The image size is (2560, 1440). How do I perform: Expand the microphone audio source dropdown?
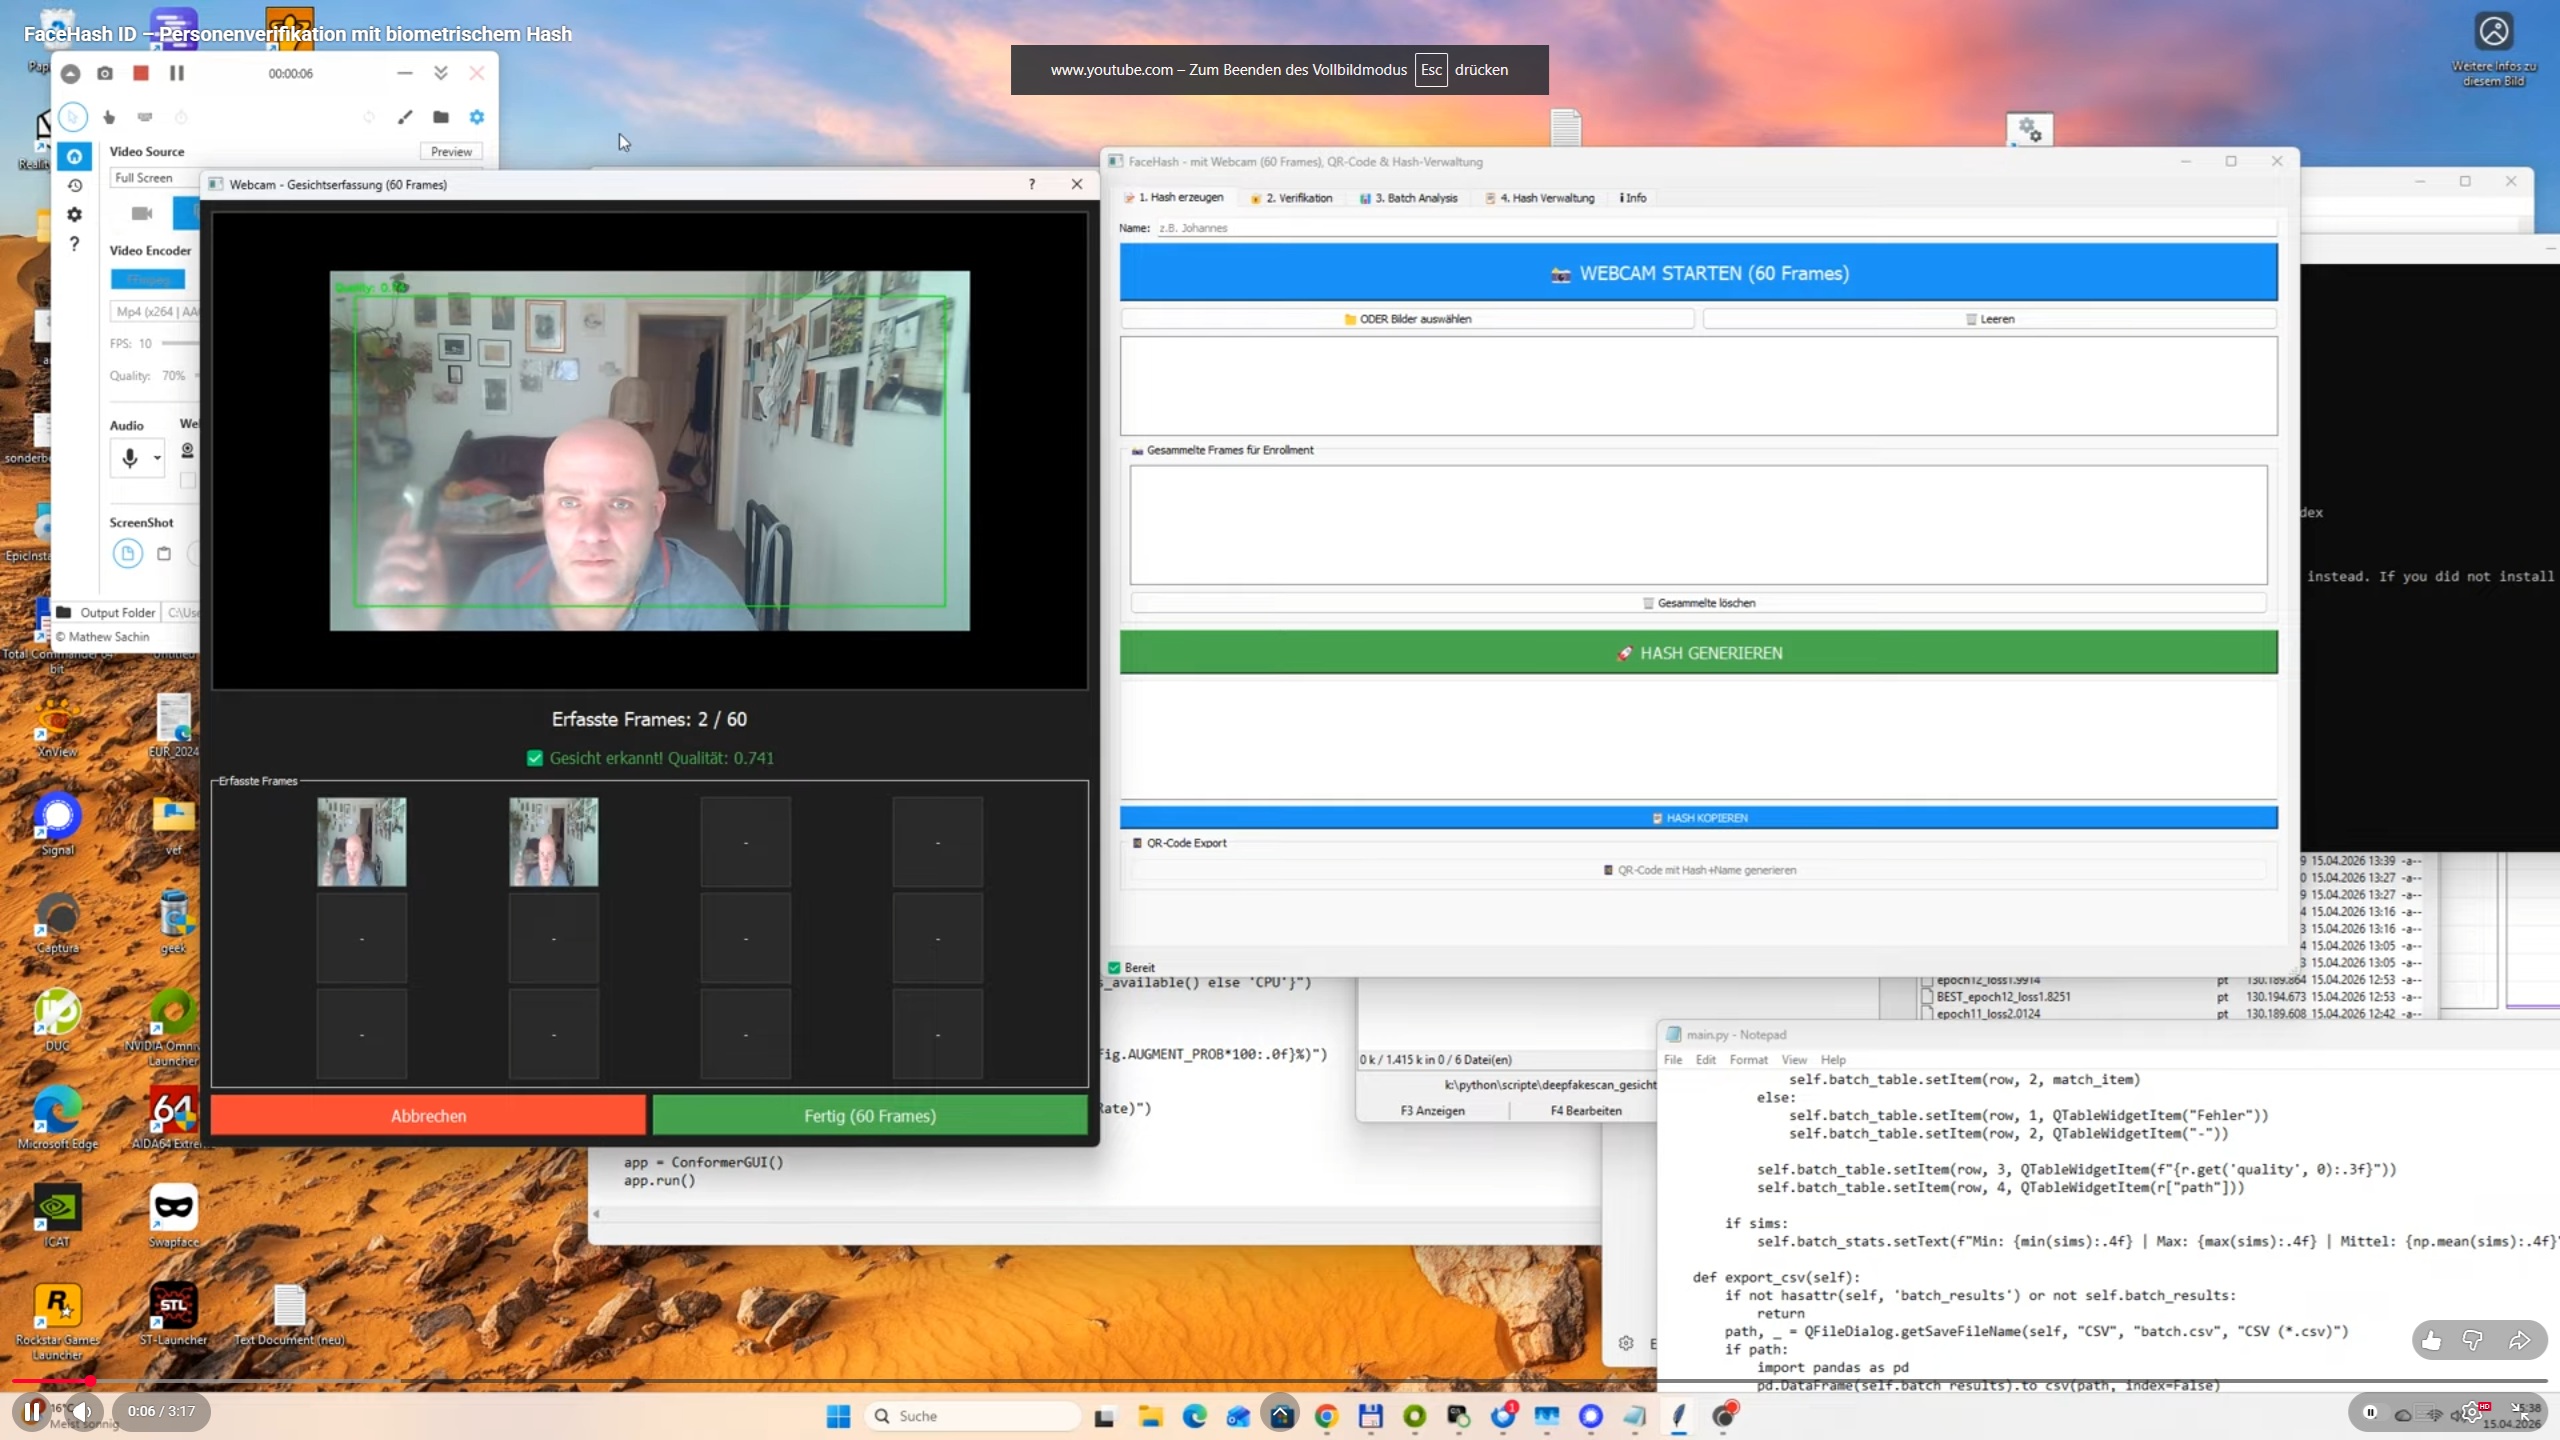click(157, 458)
